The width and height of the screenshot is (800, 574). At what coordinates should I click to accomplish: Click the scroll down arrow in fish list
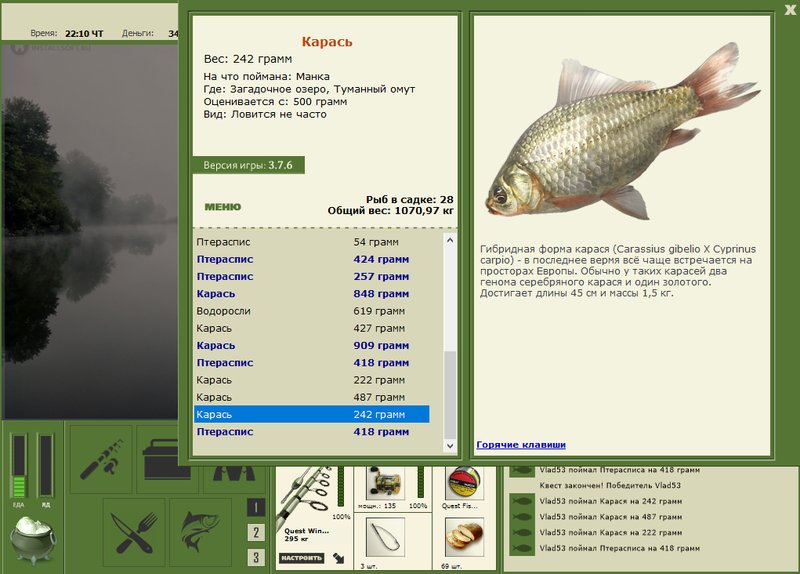point(449,446)
